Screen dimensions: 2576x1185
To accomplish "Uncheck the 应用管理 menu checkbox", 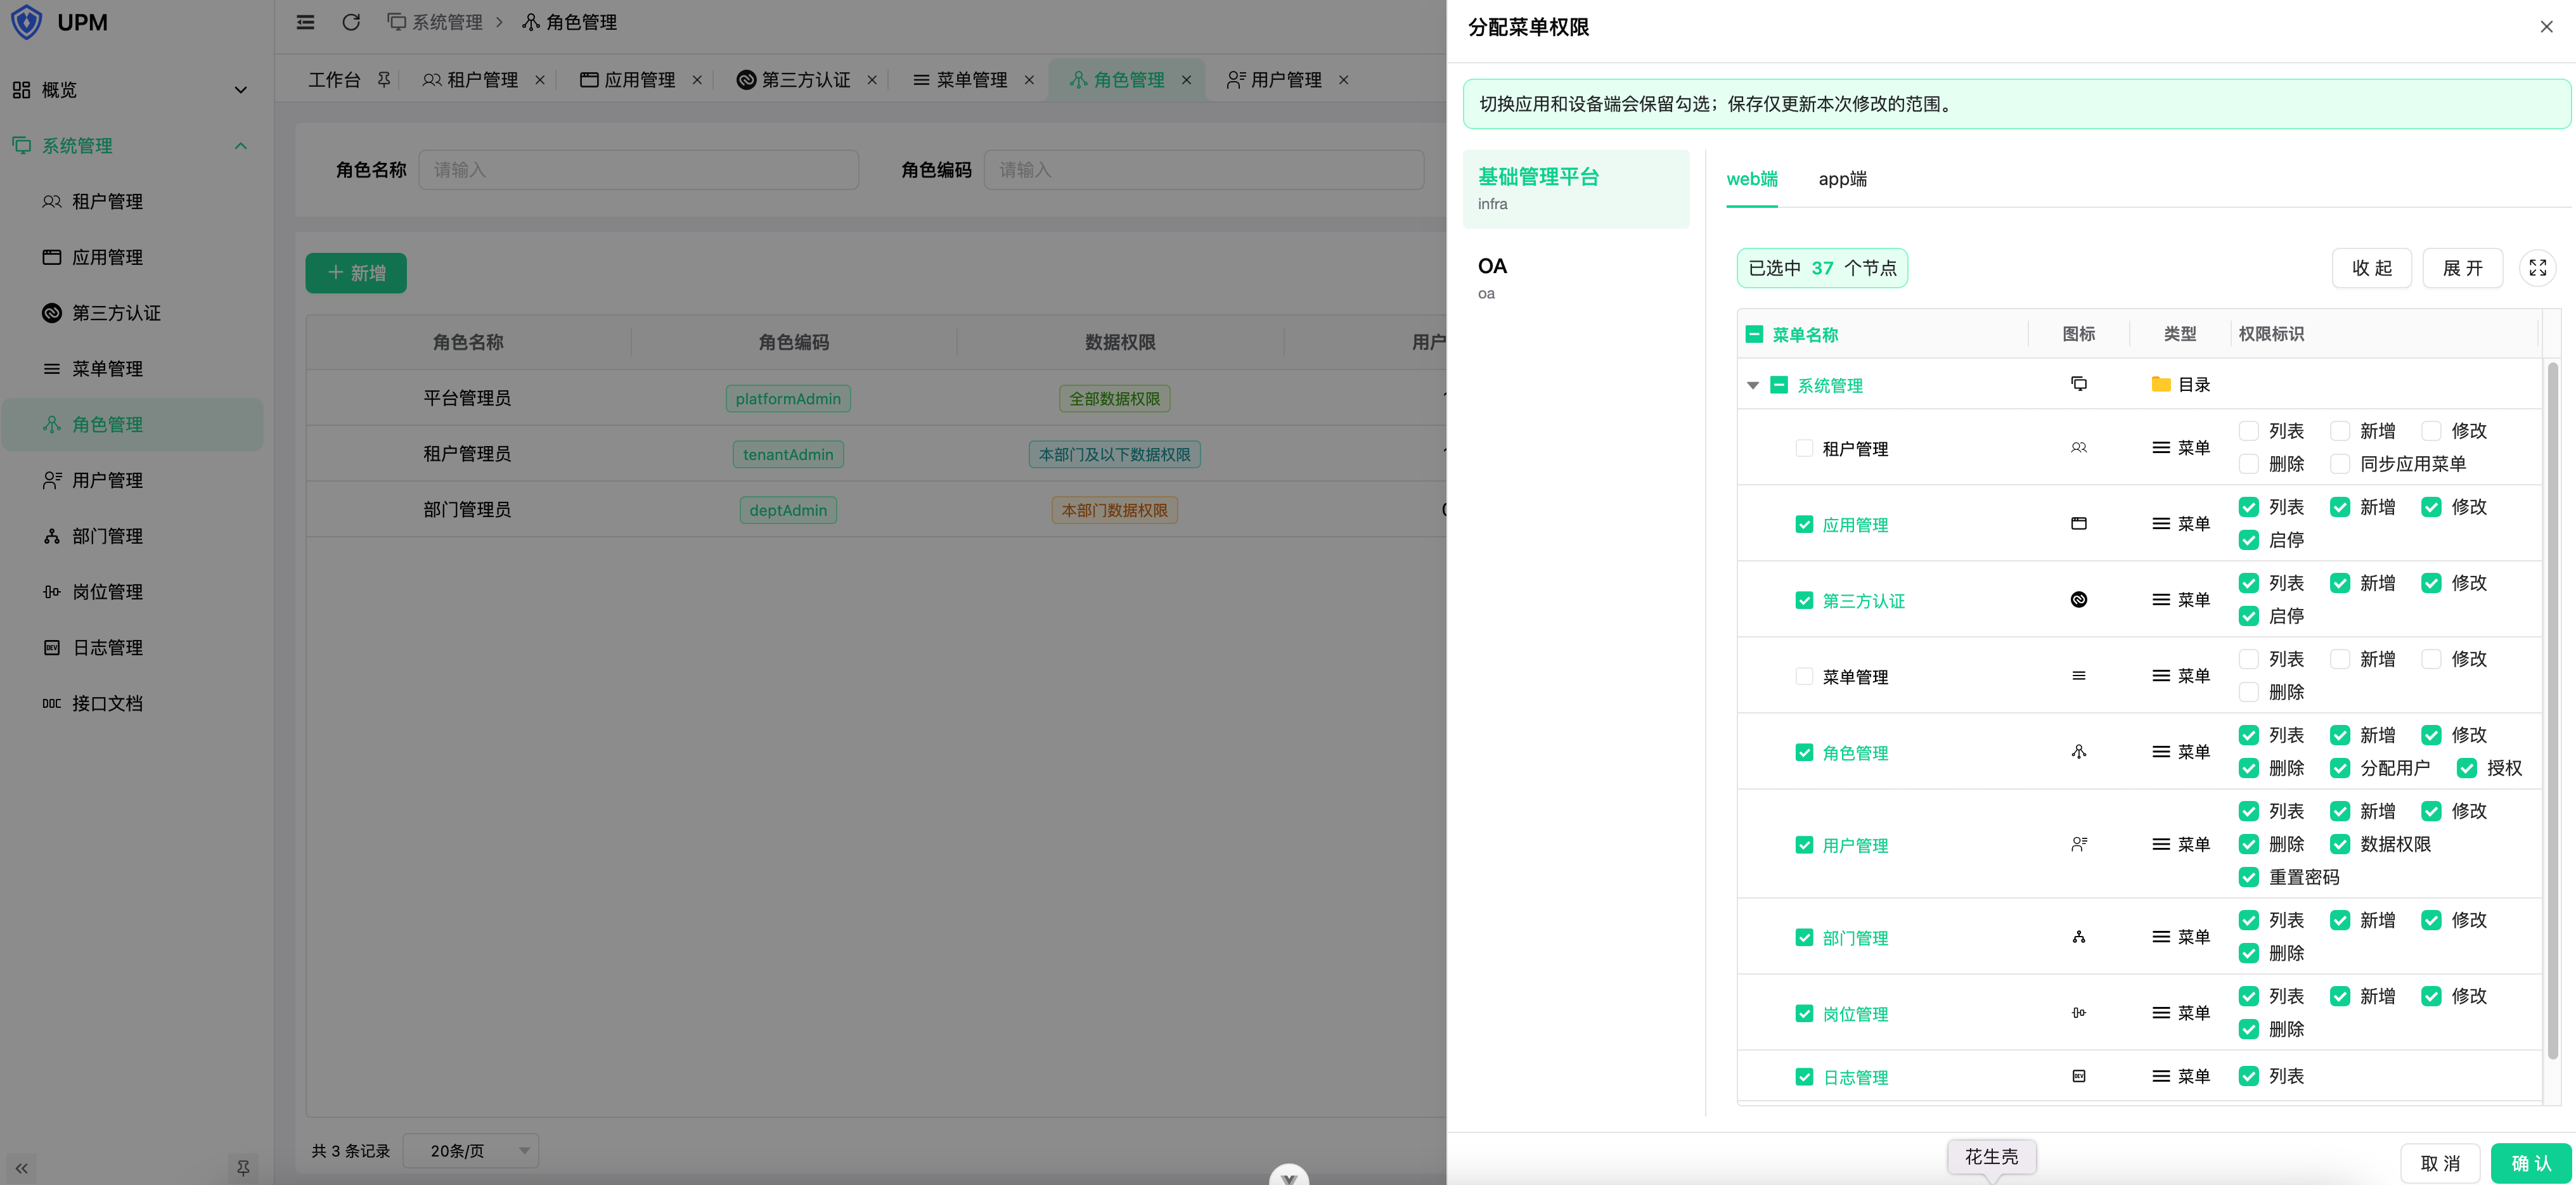I will (1803, 524).
